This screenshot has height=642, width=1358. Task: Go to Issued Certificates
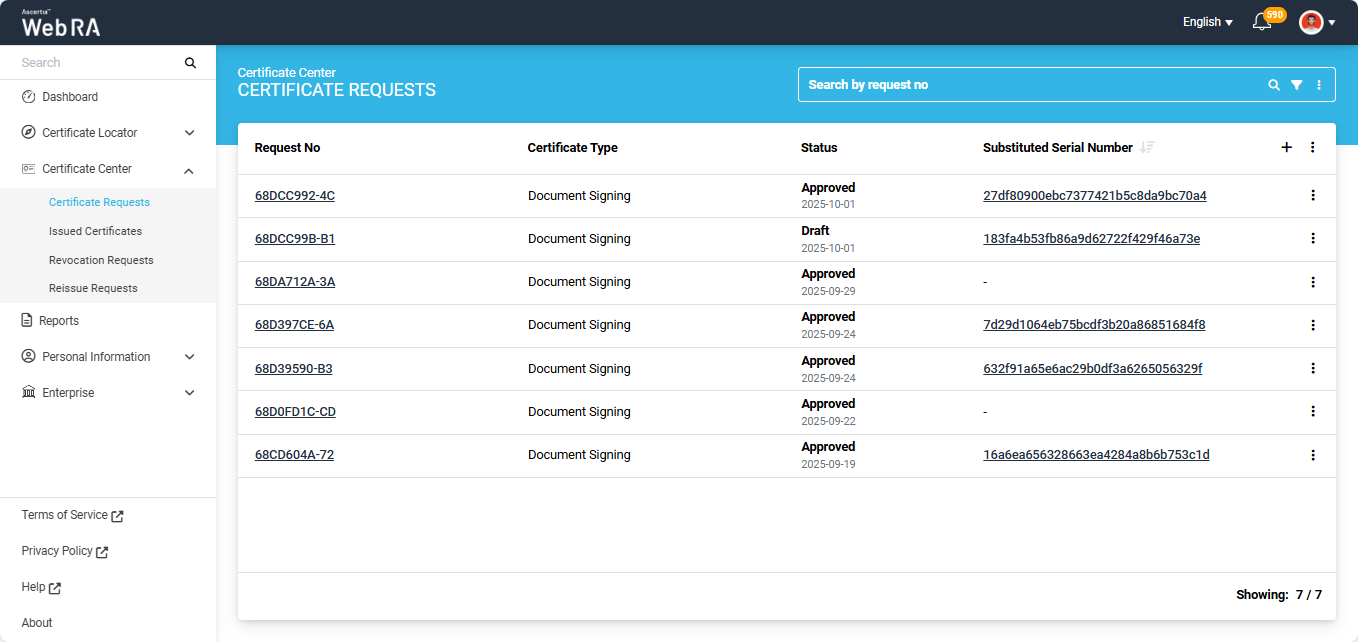95,231
